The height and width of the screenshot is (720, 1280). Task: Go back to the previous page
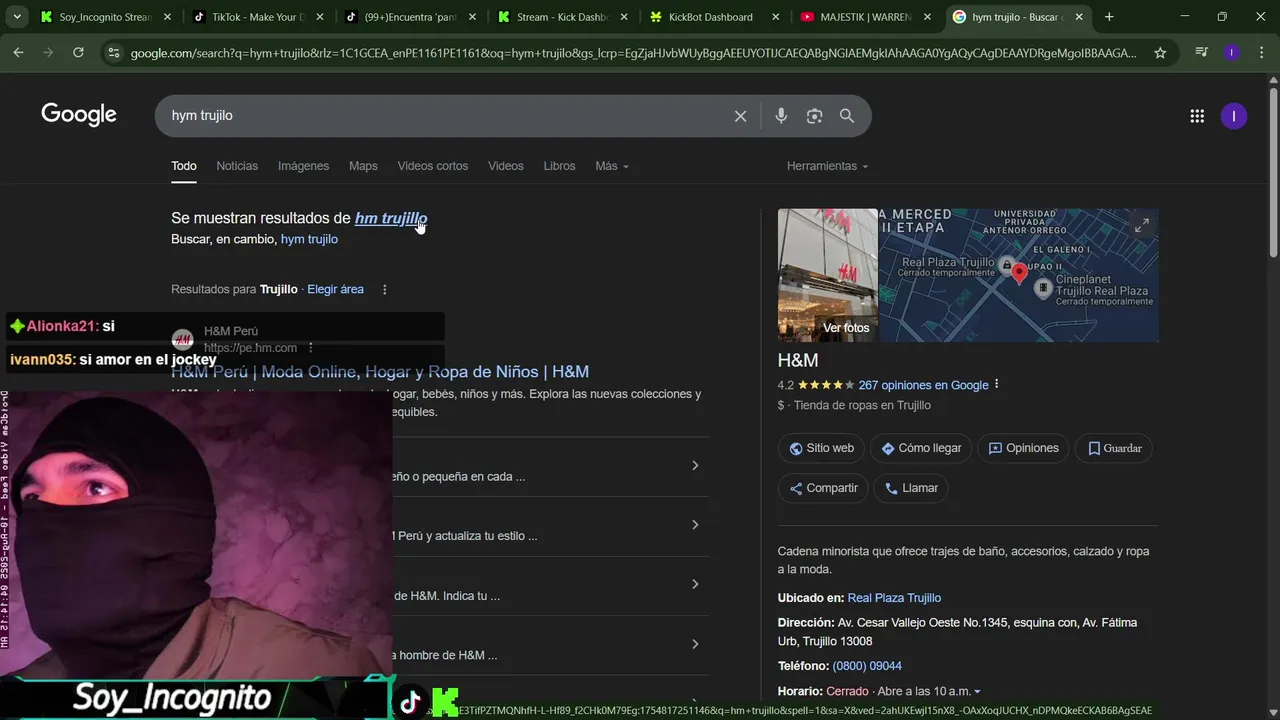point(19,53)
